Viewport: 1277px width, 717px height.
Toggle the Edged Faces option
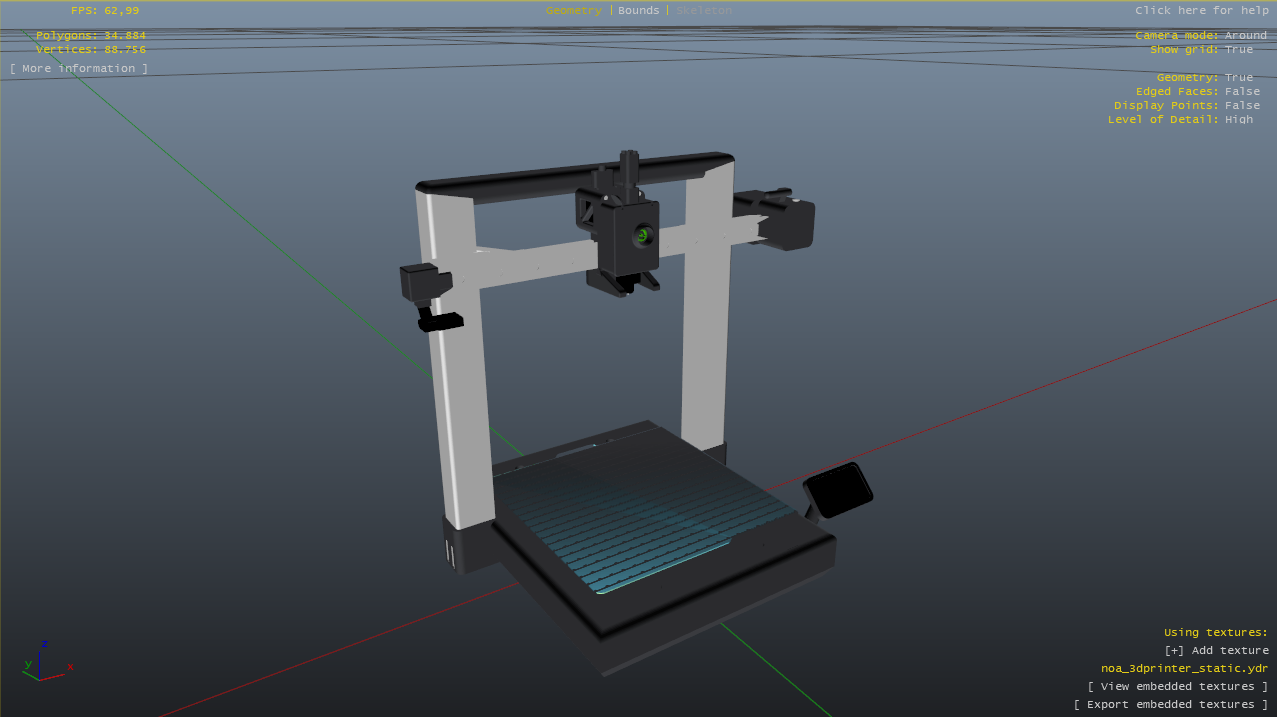[1198, 91]
